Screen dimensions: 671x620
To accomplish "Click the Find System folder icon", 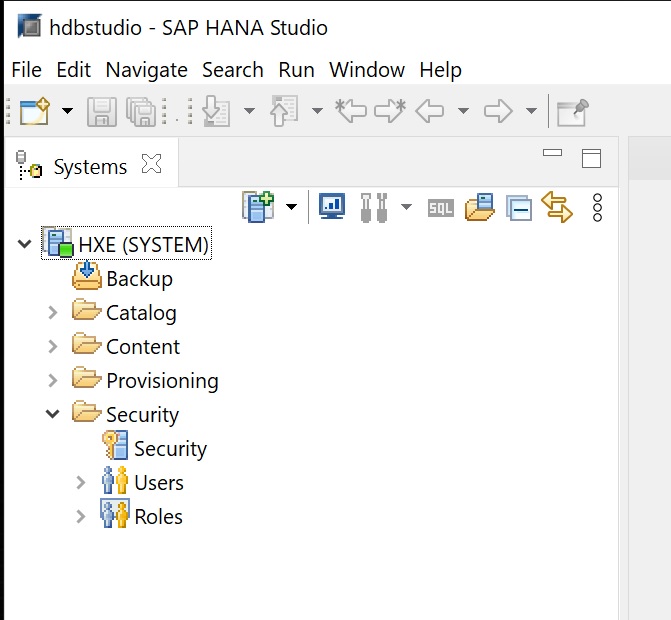I will point(480,207).
